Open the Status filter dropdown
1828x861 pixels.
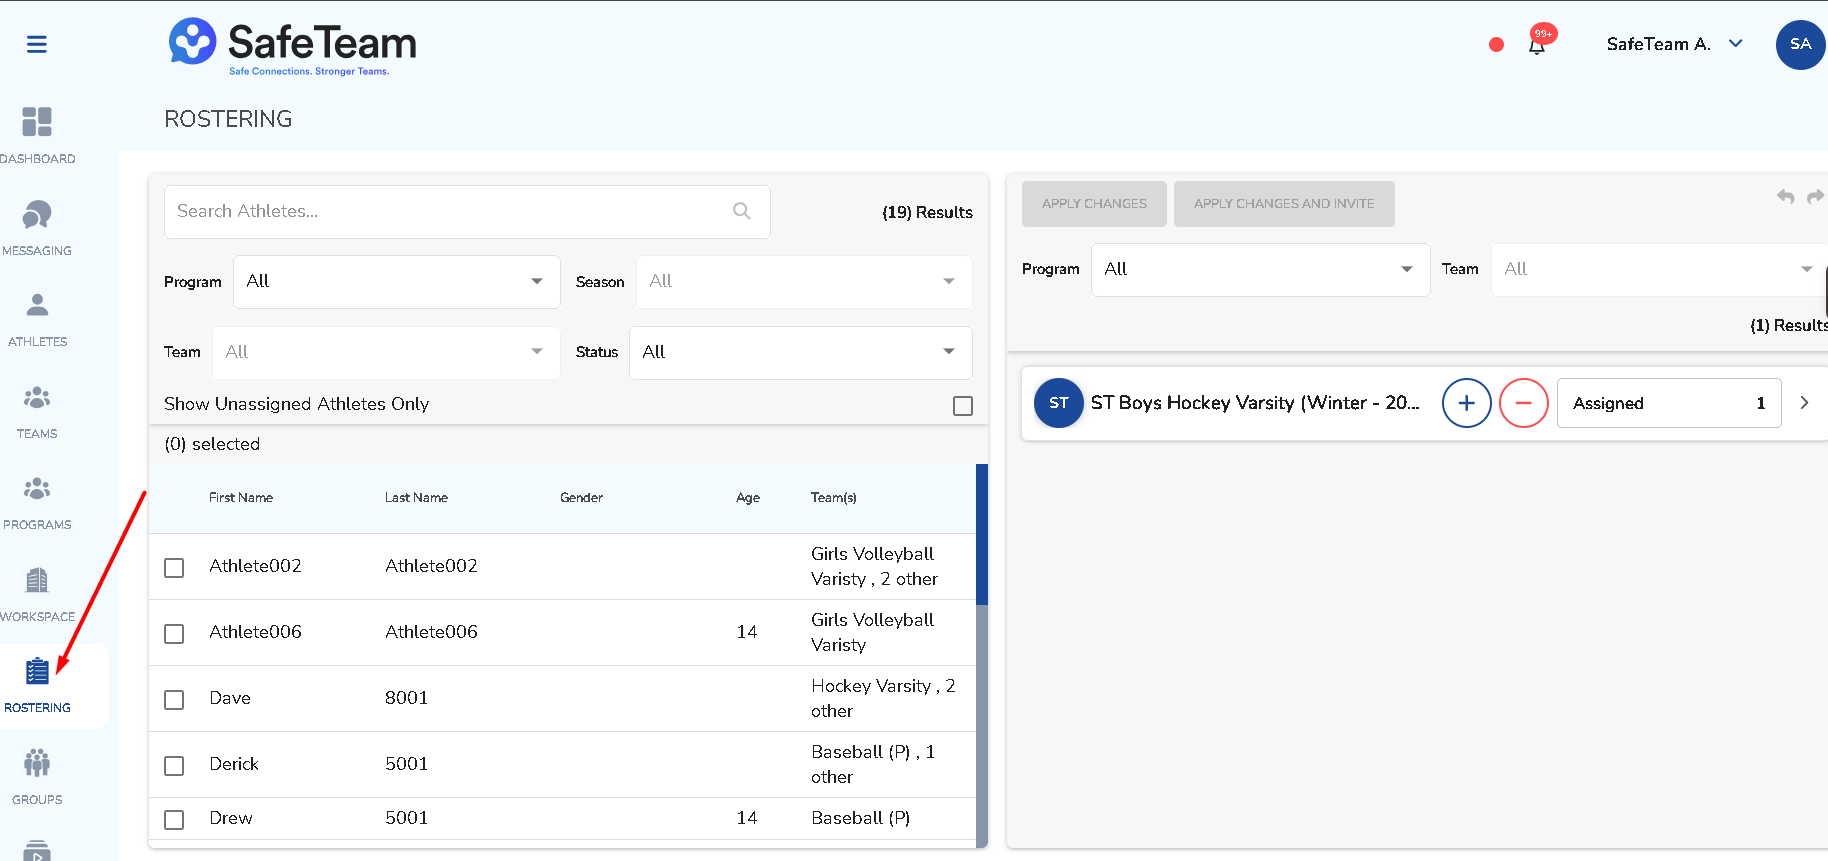pos(800,352)
